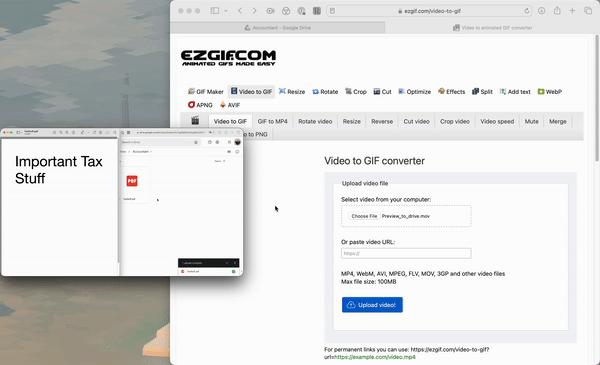Image resolution: width=600 pixels, height=365 pixels.
Task: Open the Optimize tool
Action: point(414,92)
